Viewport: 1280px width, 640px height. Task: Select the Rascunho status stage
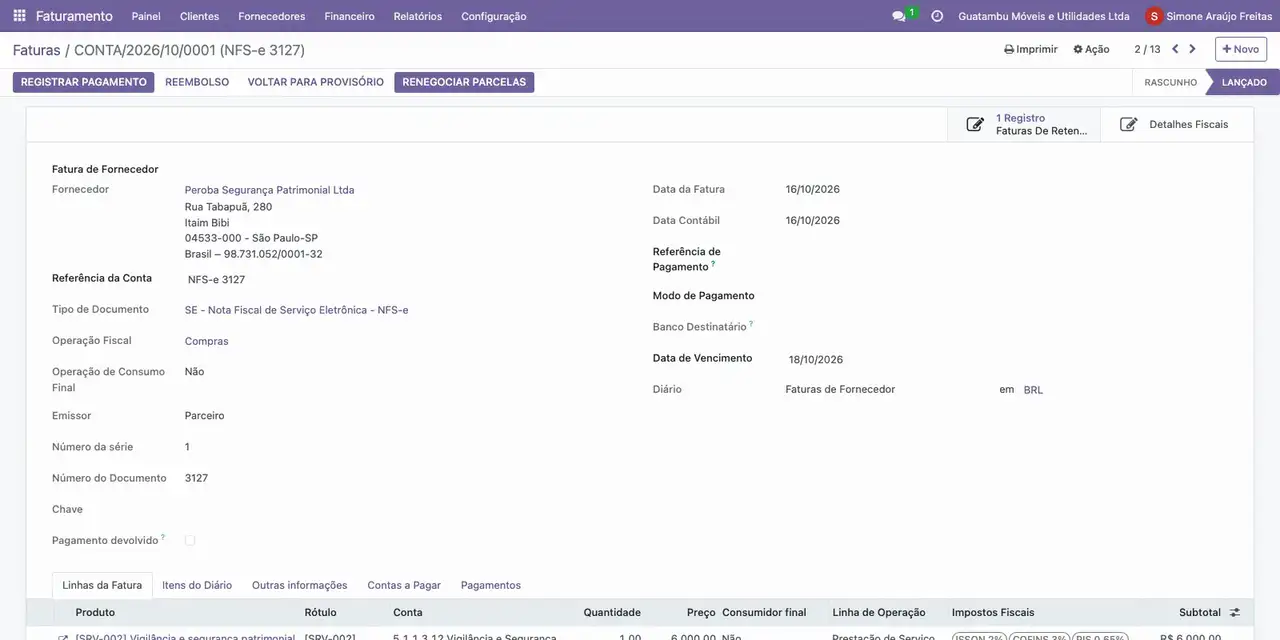pos(1170,82)
